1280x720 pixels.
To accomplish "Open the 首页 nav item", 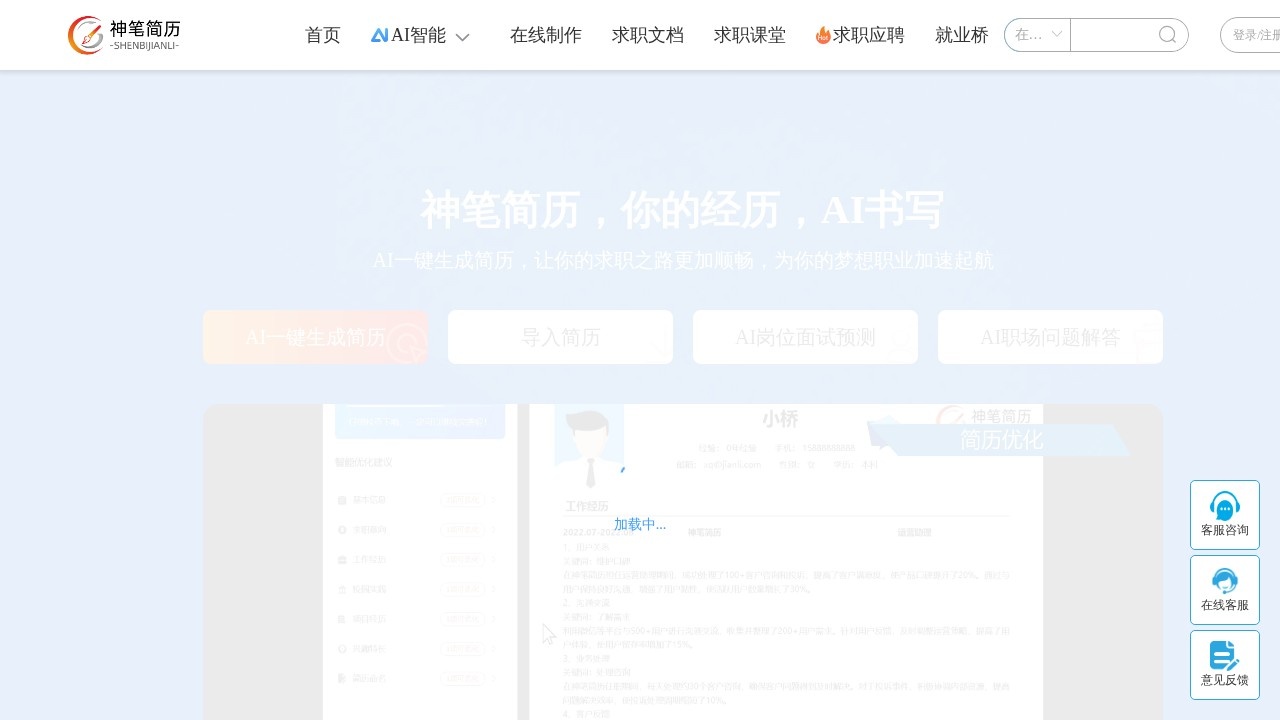I will pos(322,35).
